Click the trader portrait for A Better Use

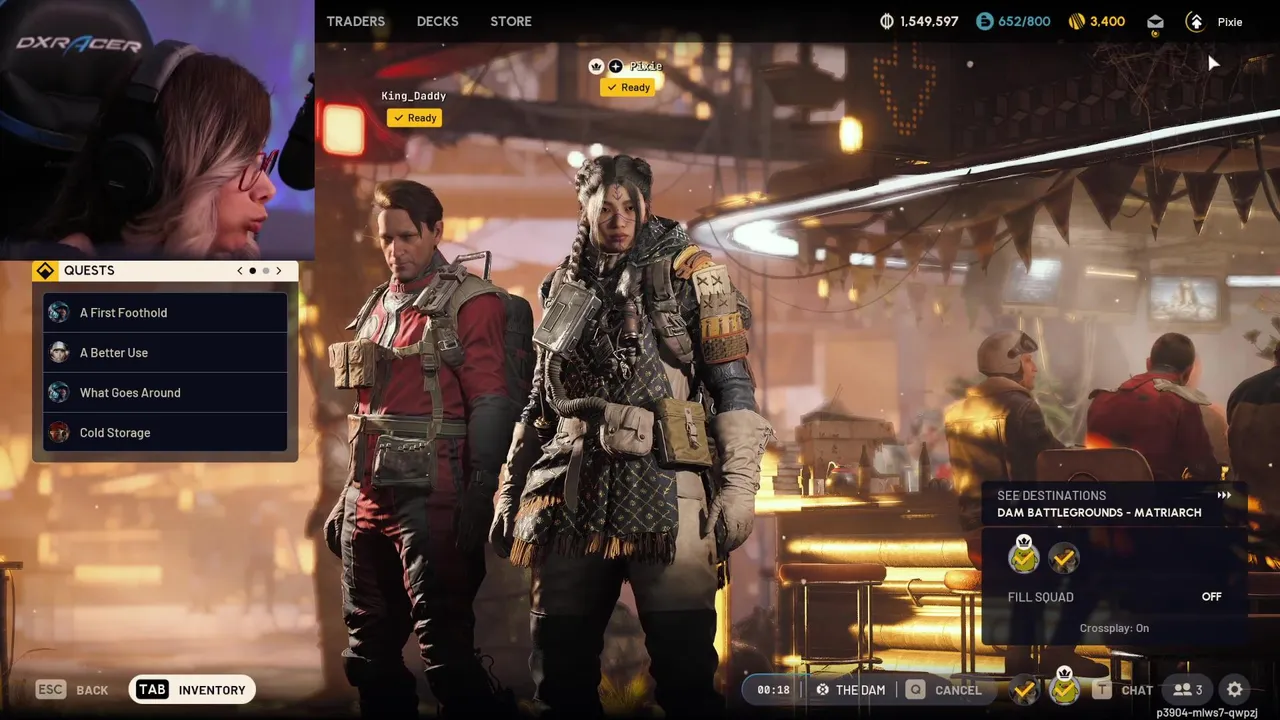pyautogui.click(x=59, y=352)
